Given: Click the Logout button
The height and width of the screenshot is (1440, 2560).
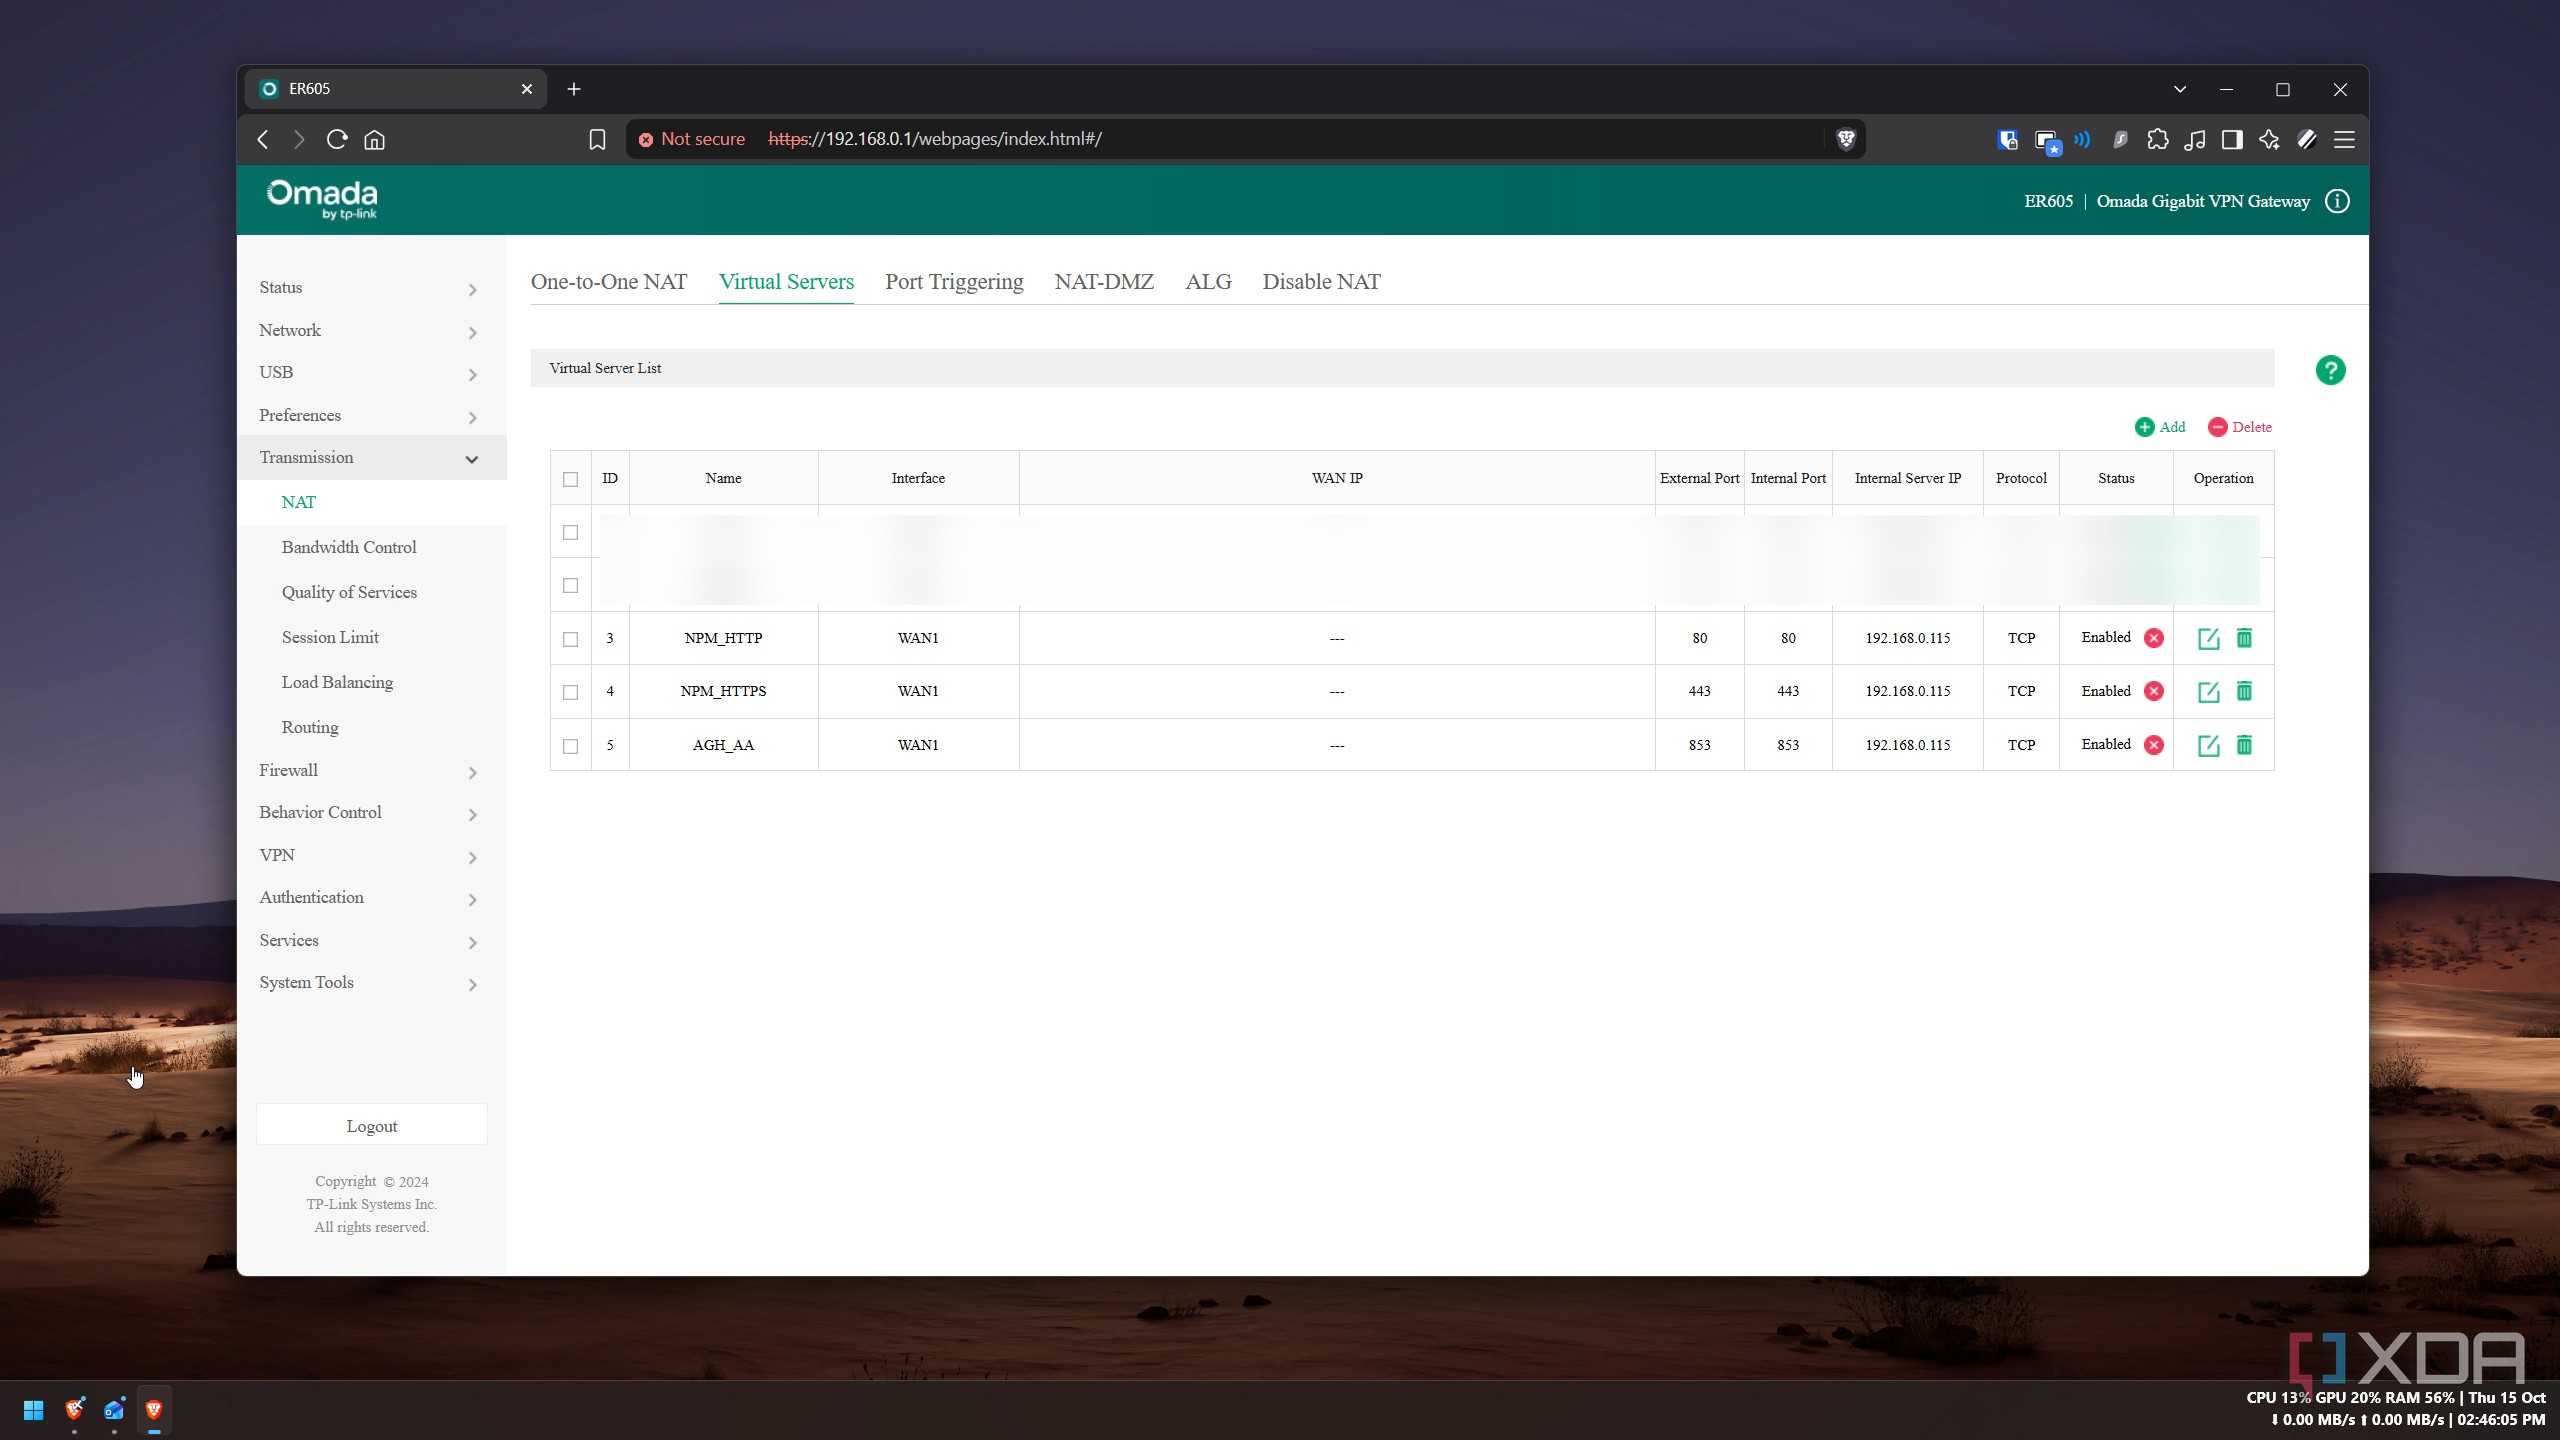Looking at the screenshot, I should (372, 1126).
